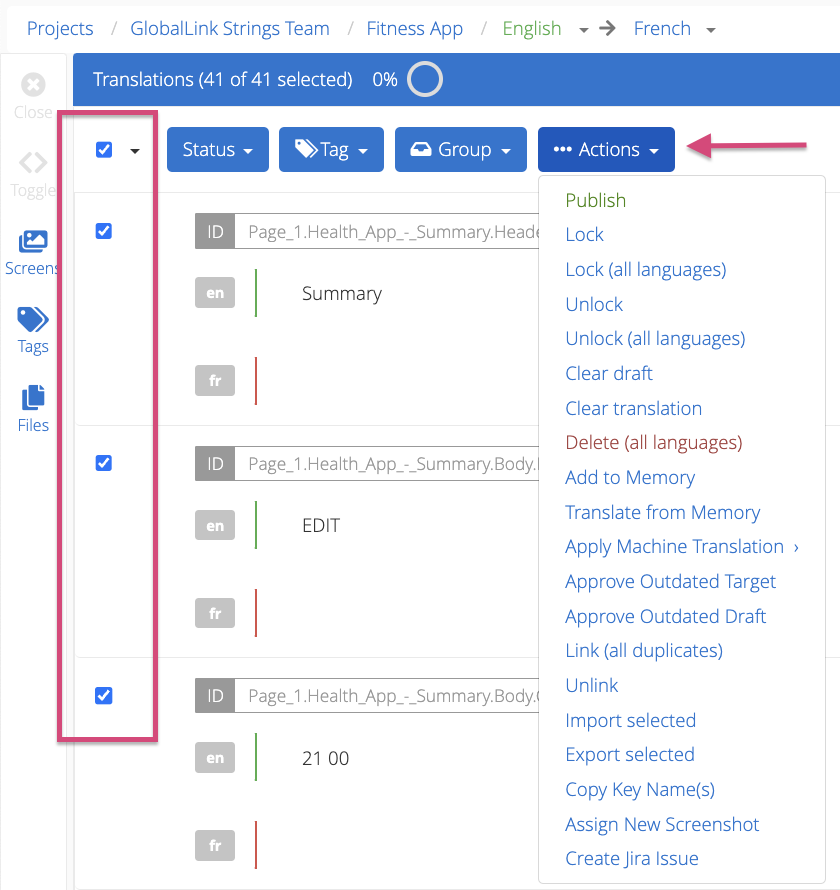Image resolution: width=840 pixels, height=890 pixels.
Task: Uncheck the select-all checkbox
Action: click(x=104, y=150)
